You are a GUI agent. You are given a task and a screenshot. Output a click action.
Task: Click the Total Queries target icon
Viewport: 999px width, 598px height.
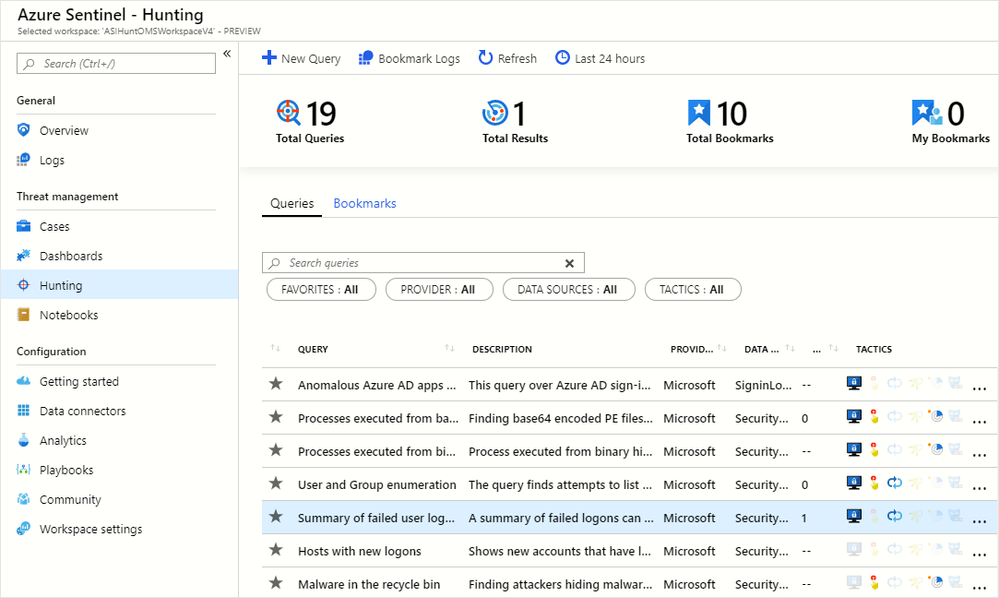(x=288, y=112)
